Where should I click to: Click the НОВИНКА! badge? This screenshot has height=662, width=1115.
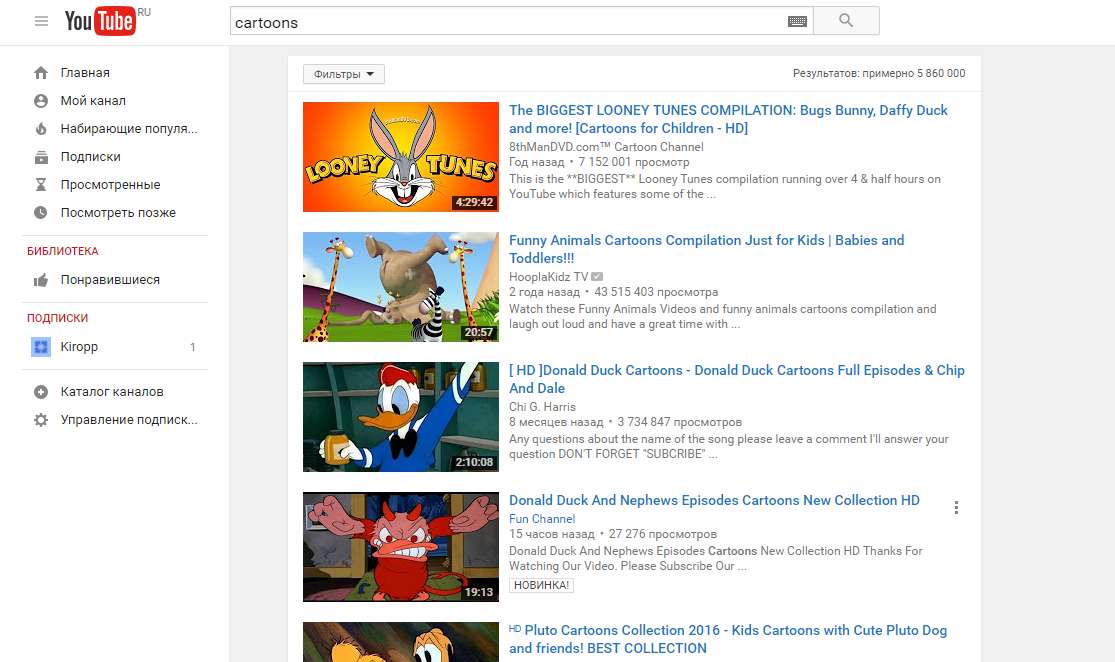pyautogui.click(x=541, y=585)
